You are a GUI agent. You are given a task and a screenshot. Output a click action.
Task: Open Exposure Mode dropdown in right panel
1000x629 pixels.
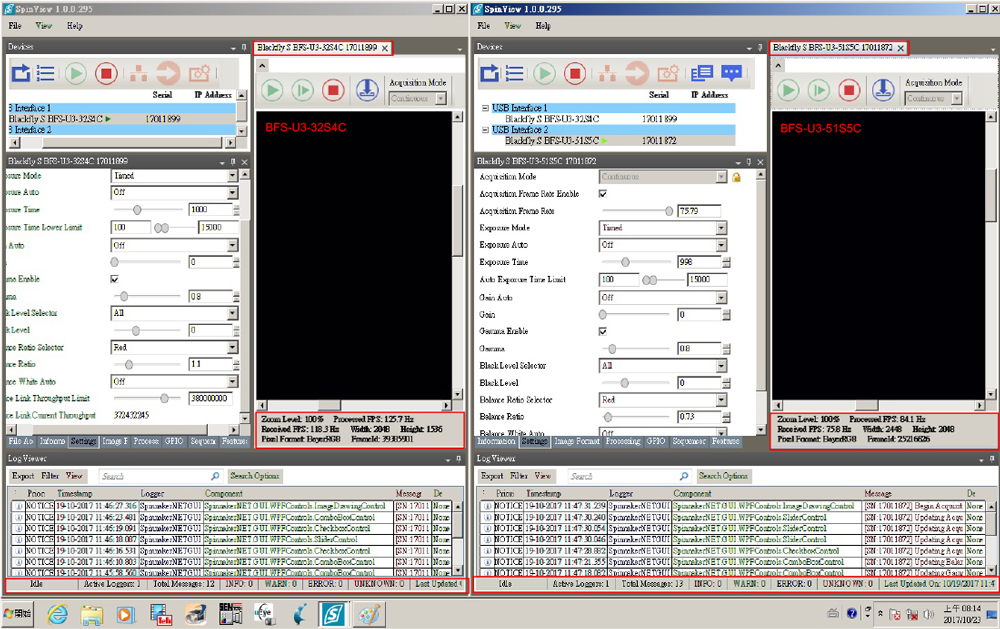pyautogui.click(x=720, y=228)
